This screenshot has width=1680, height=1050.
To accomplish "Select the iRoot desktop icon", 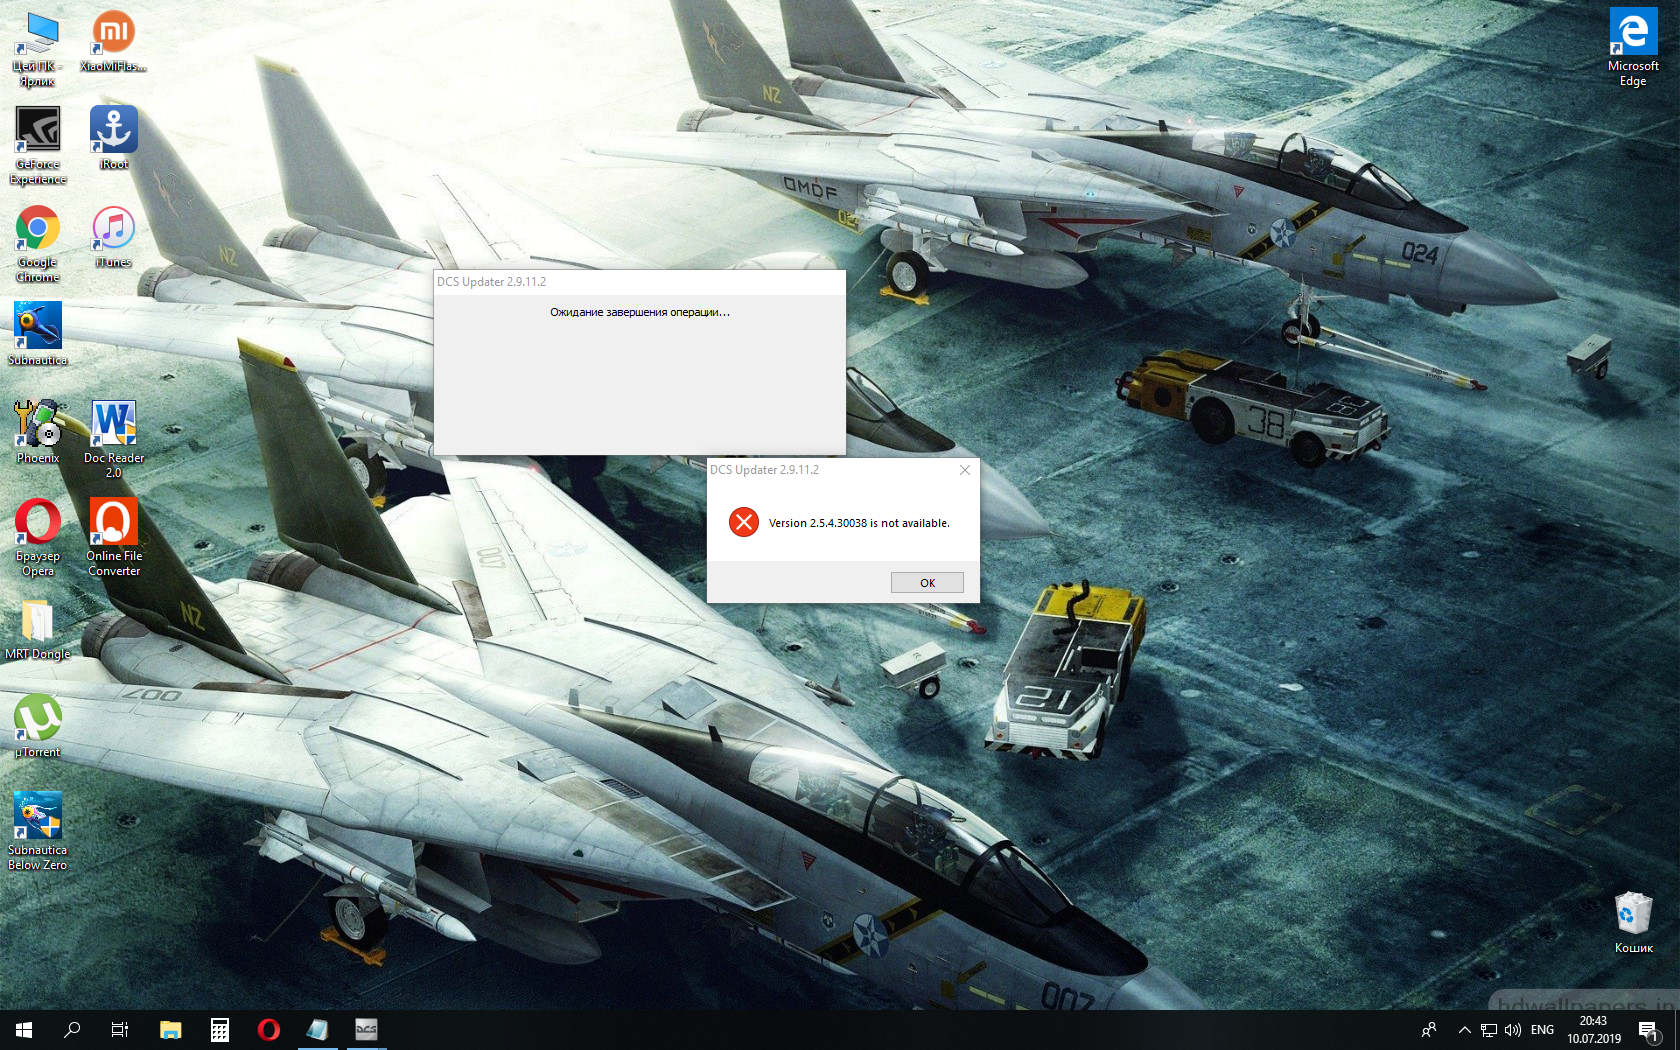I will pos(113,138).
